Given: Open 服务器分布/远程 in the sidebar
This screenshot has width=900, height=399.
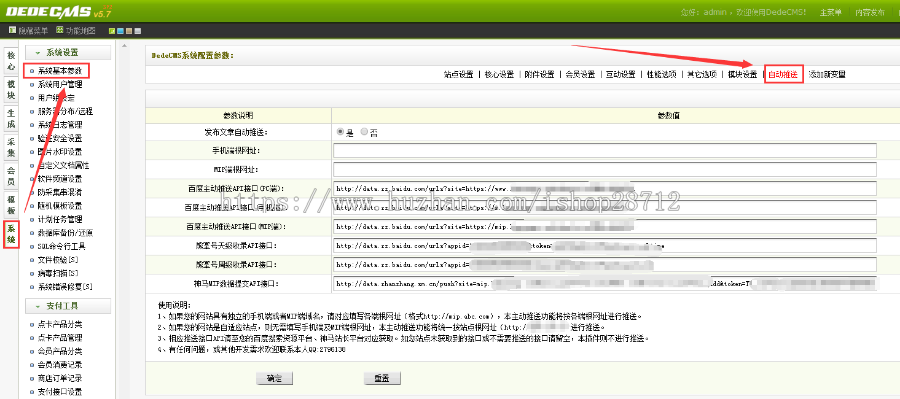Looking at the screenshot, I should point(65,111).
